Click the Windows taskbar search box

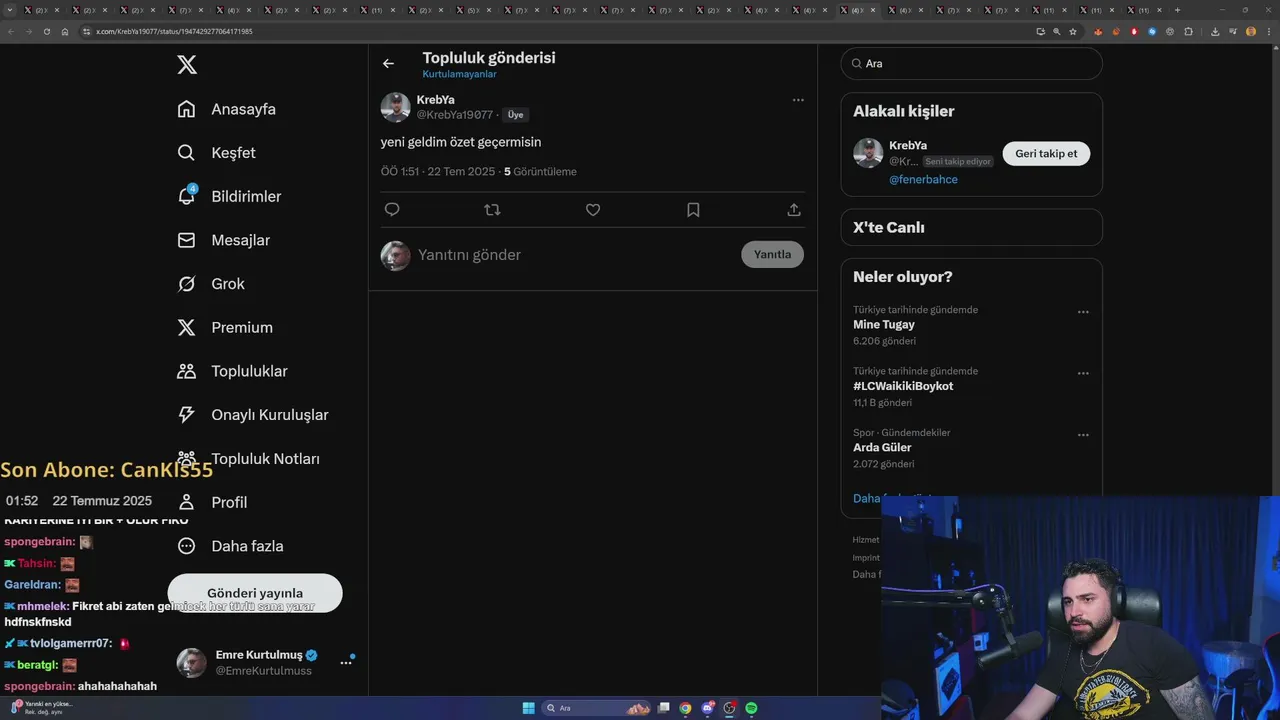(x=597, y=708)
